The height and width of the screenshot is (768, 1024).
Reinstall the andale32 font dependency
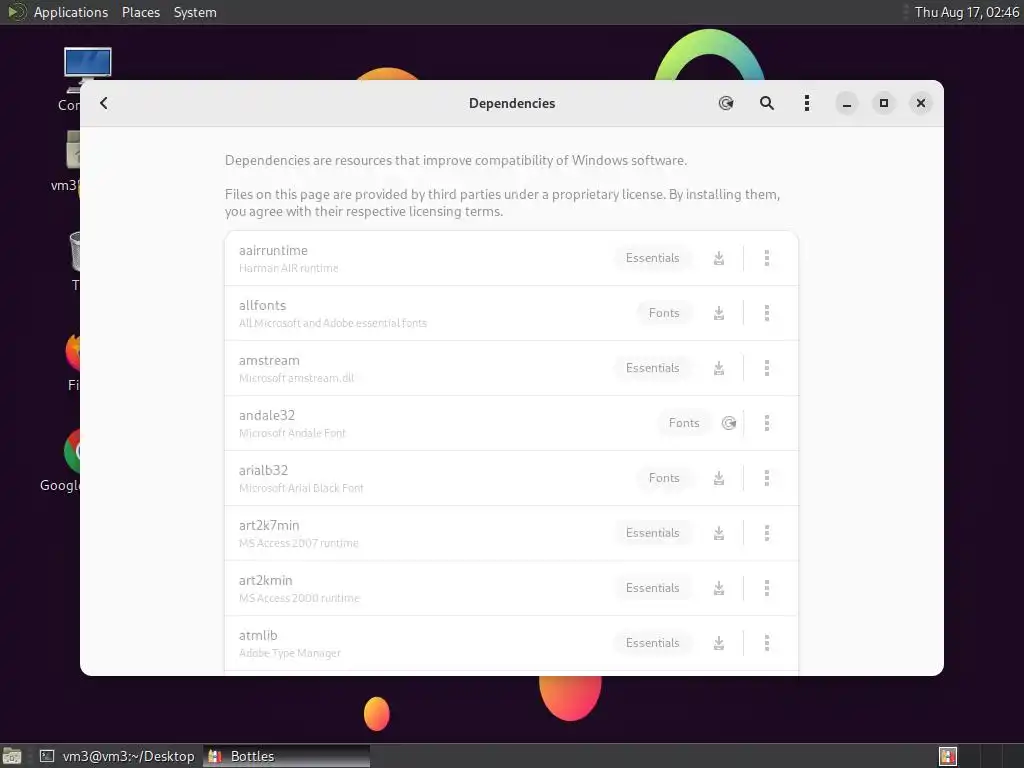729,423
